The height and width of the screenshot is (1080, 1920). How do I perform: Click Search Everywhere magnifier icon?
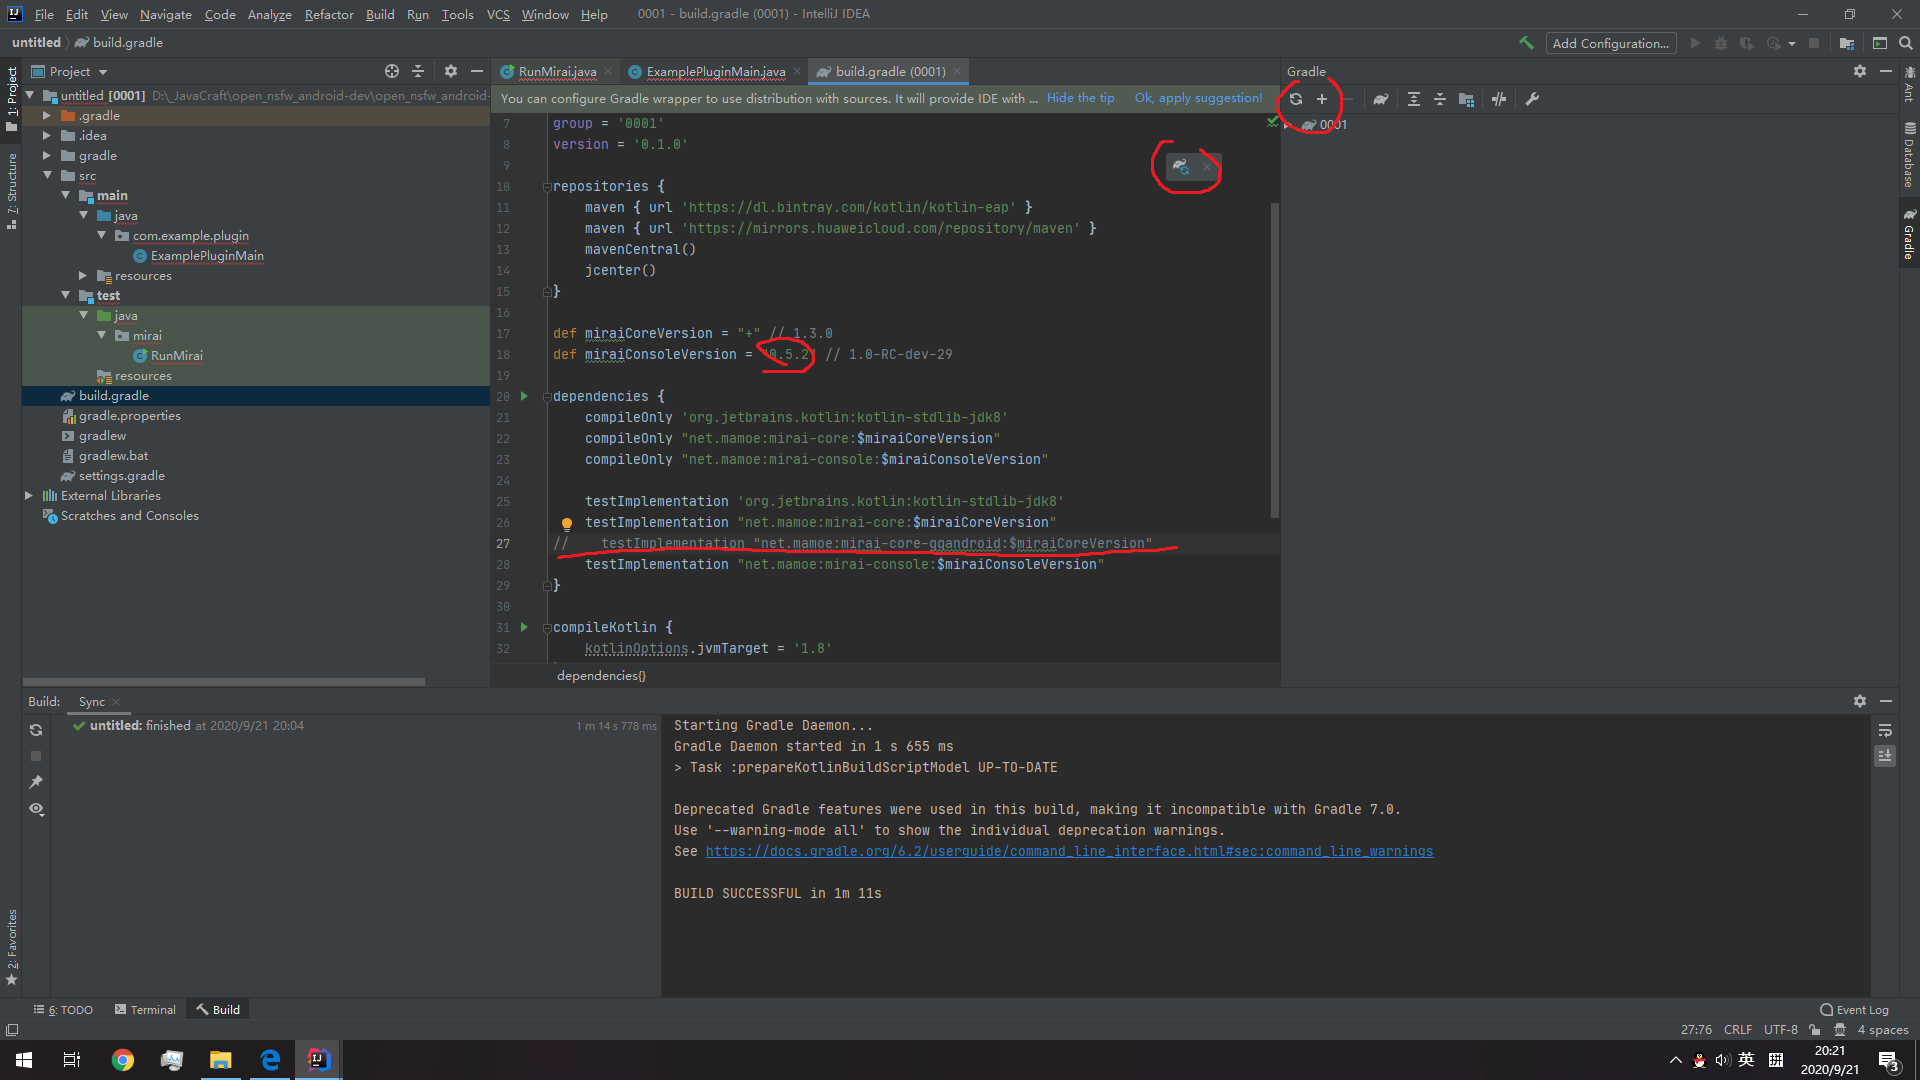tap(1906, 43)
